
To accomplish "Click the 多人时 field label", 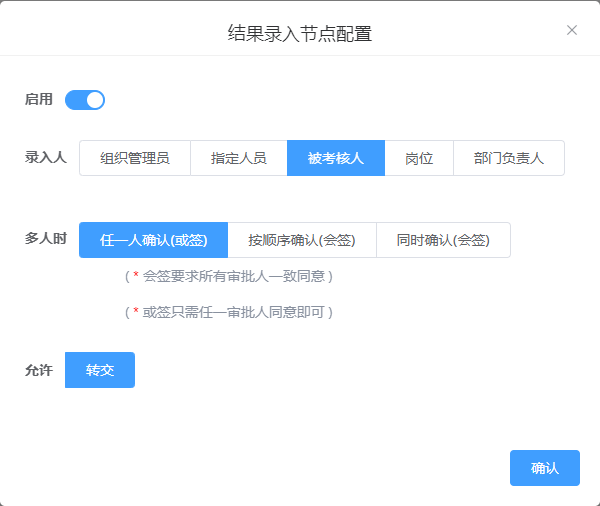I will point(46,240).
